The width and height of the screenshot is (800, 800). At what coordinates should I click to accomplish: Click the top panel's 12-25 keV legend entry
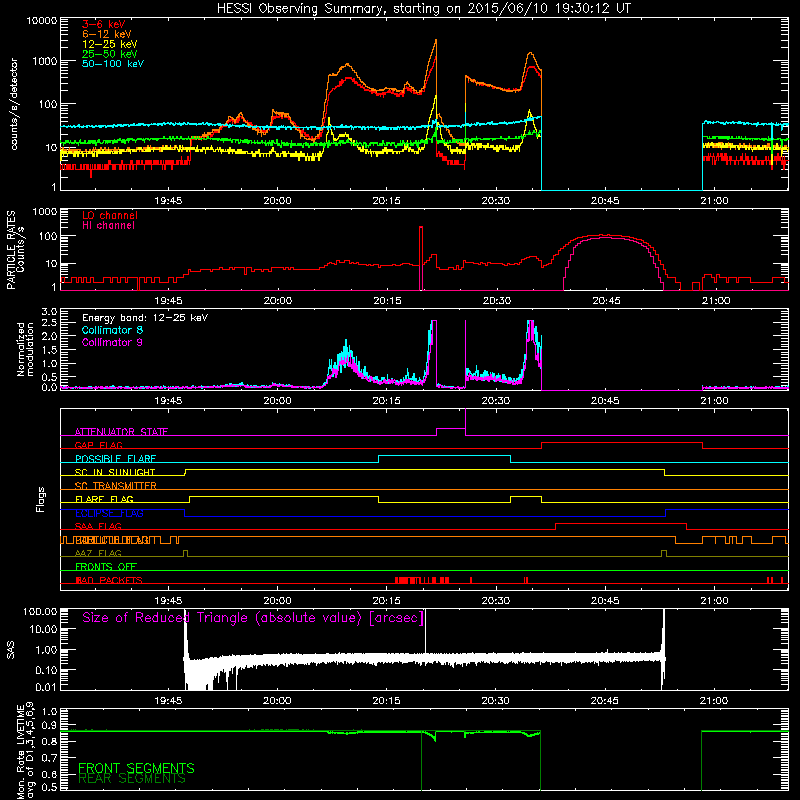pyautogui.click(x=109, y=44)
